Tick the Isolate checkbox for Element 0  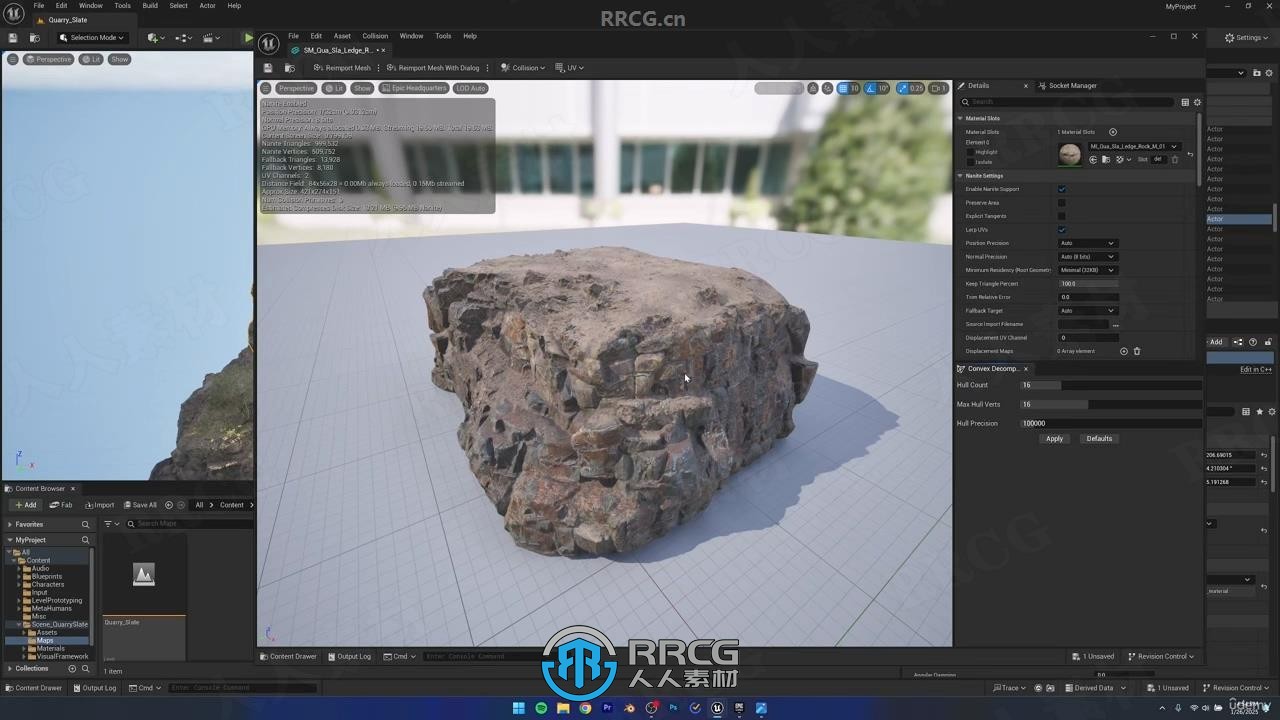point(970,162)
